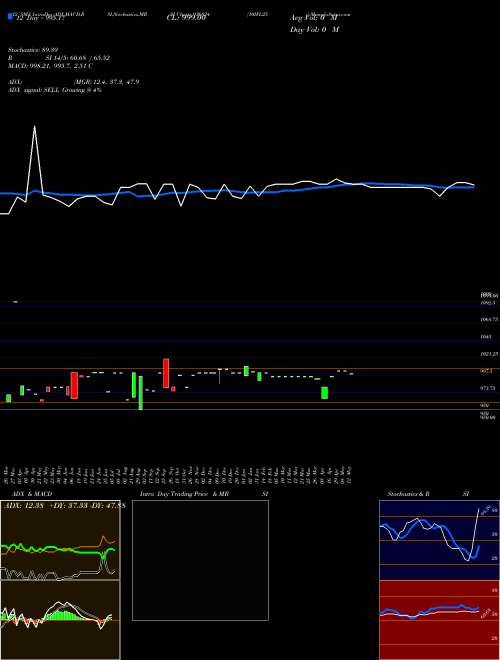Click the '1092.5' price axis label
The image size is (500, 660).
488,303
